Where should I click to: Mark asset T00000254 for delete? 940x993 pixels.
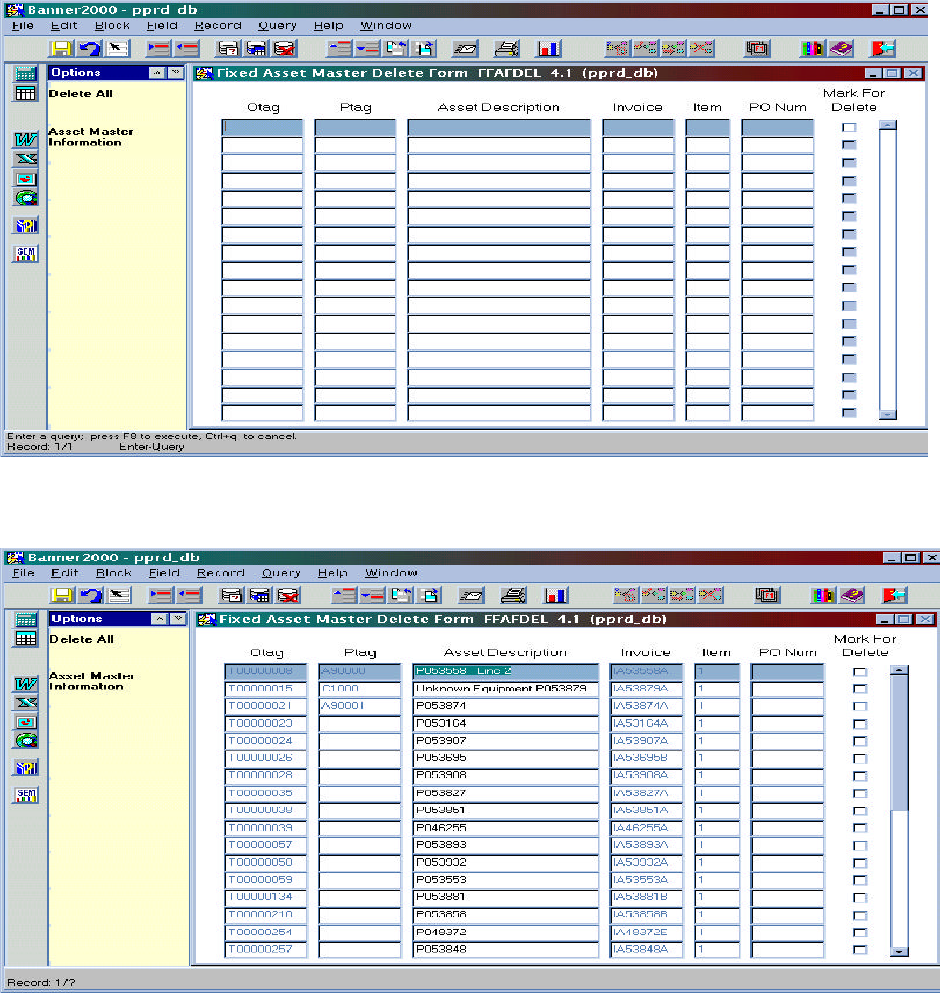pos(860,932)
